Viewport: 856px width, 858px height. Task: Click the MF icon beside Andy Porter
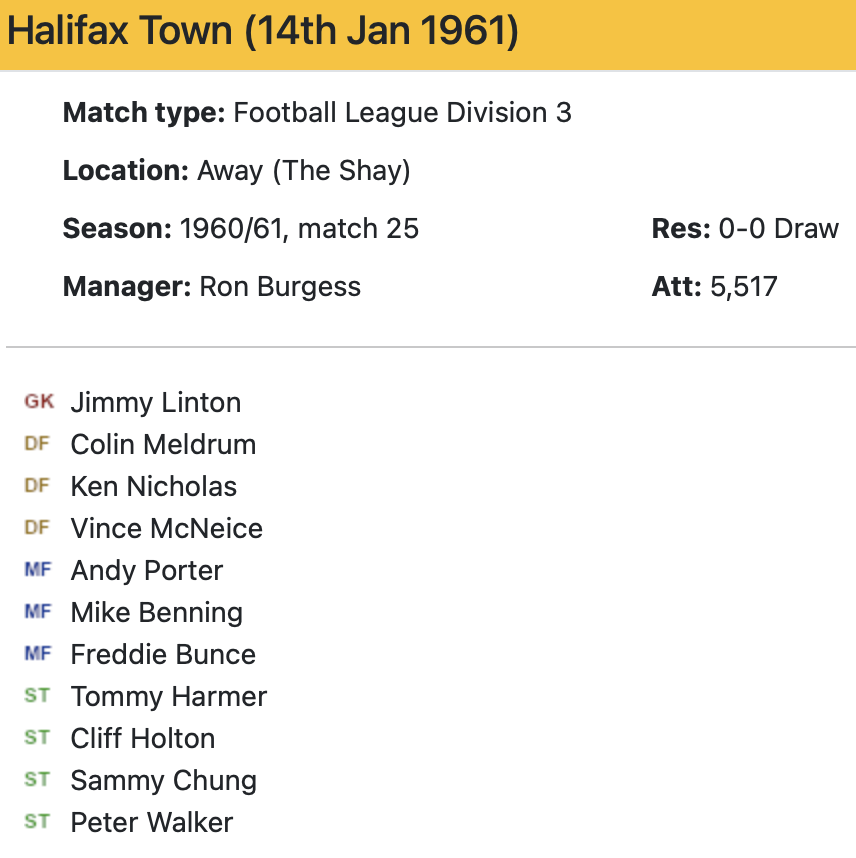pos(37,570)
